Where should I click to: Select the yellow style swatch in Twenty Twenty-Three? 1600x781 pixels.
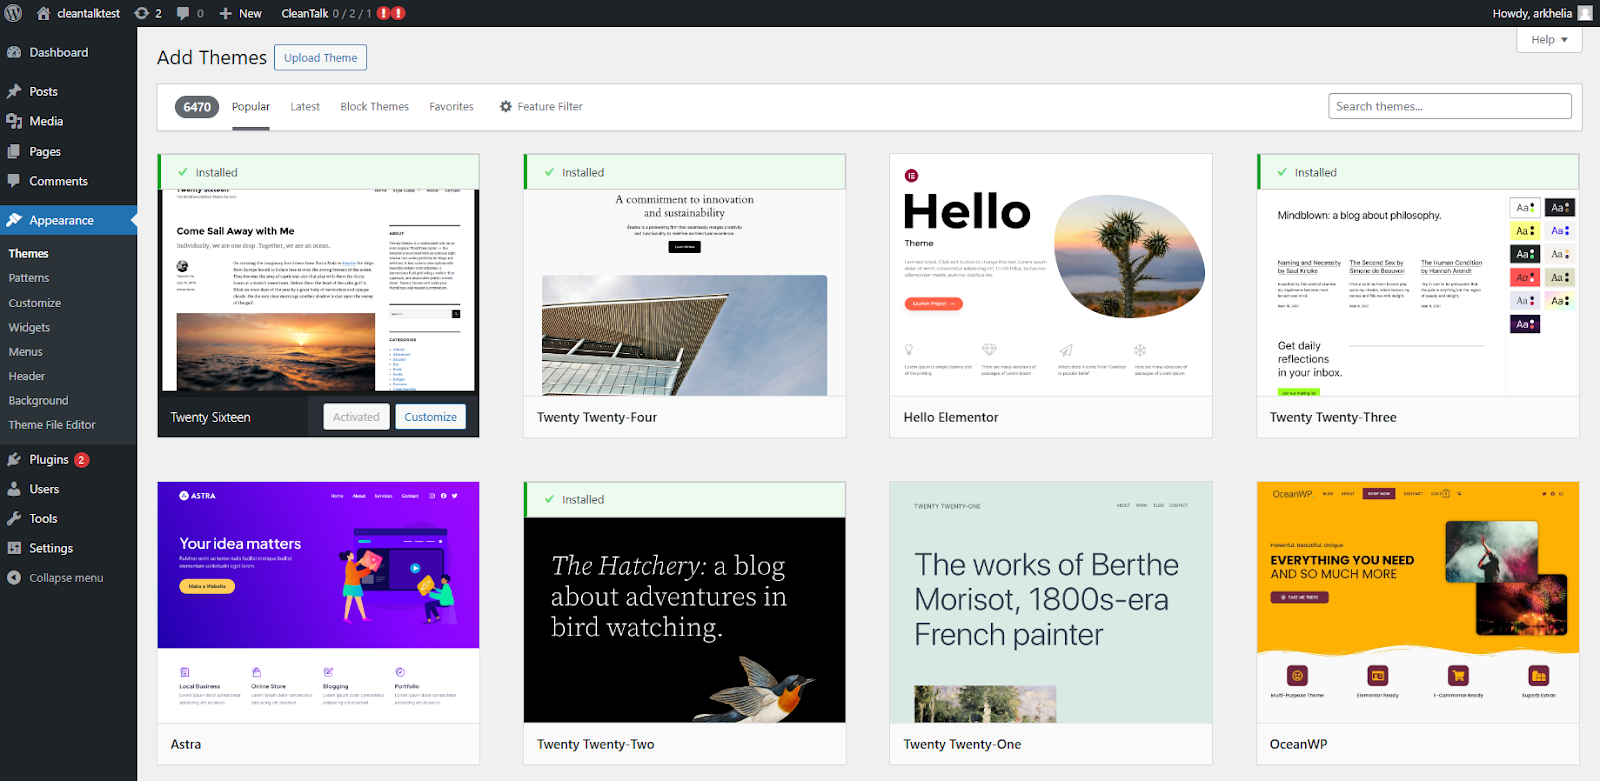(1525, 231)
